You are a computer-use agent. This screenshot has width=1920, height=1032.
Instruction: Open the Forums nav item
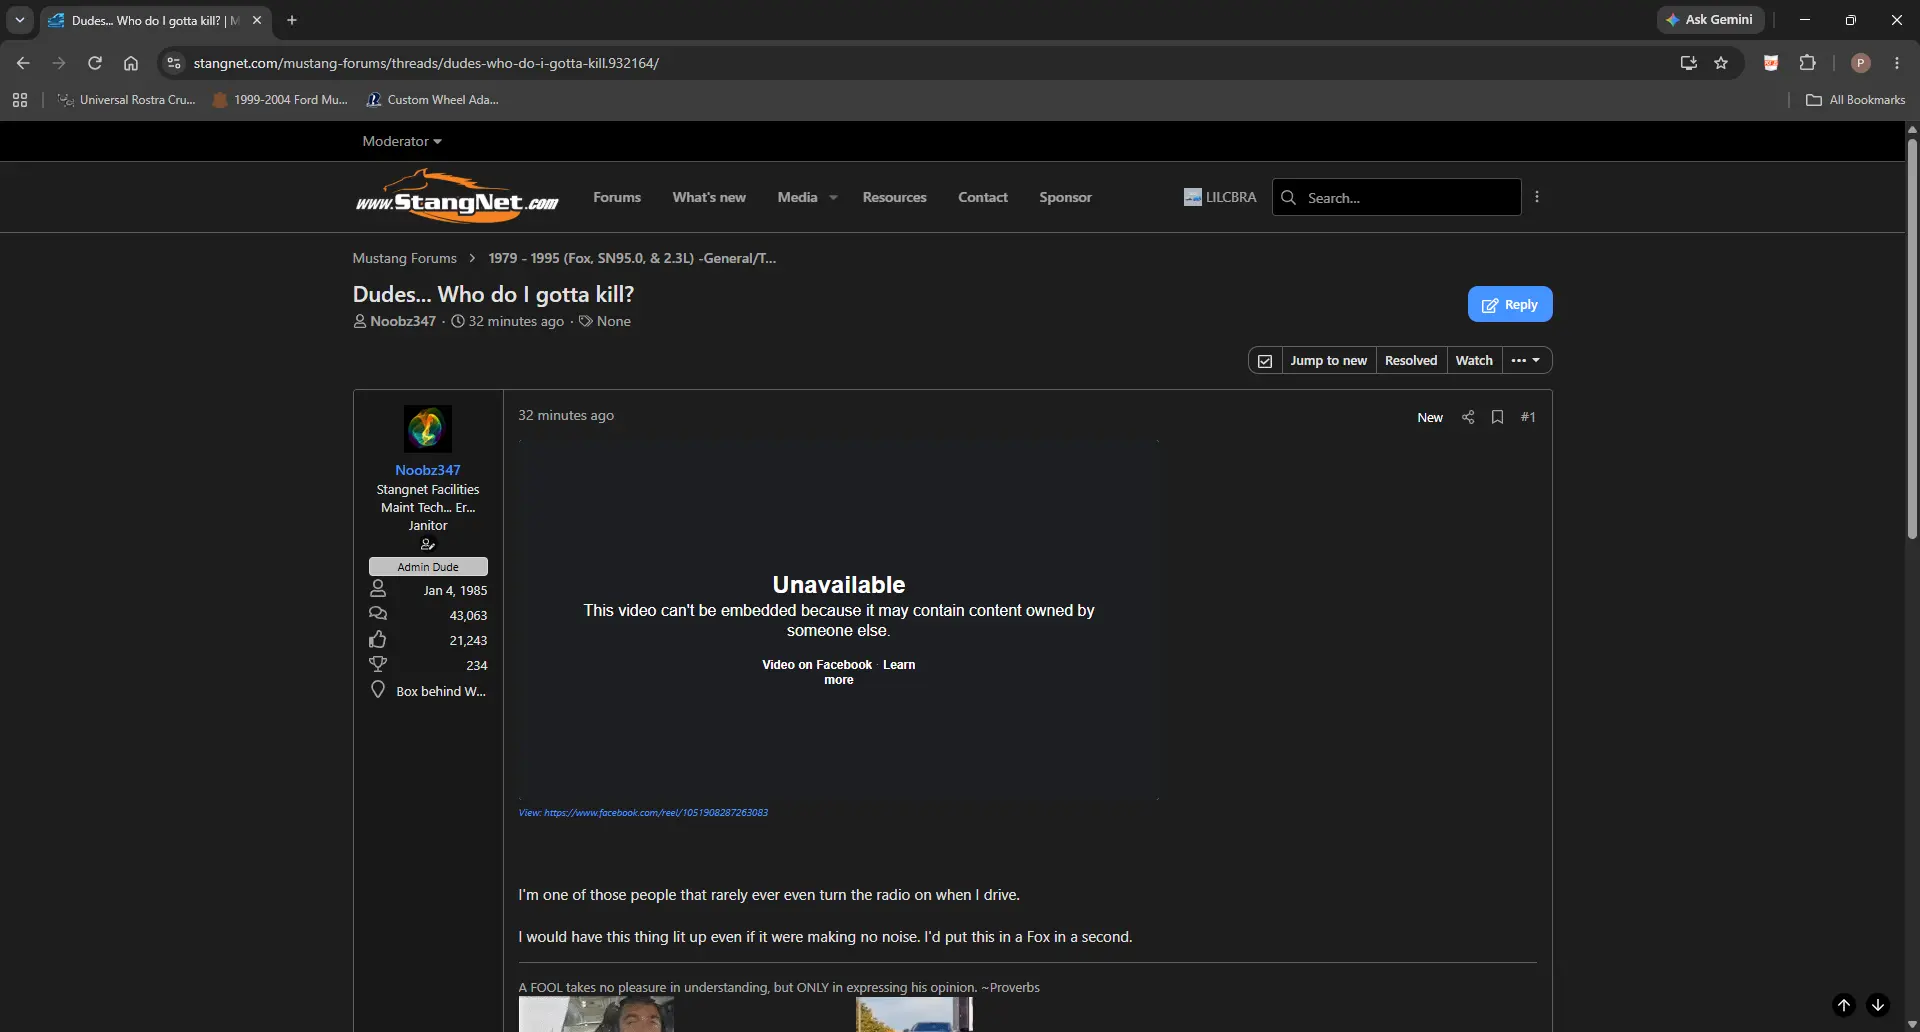[x=617, y=197]
